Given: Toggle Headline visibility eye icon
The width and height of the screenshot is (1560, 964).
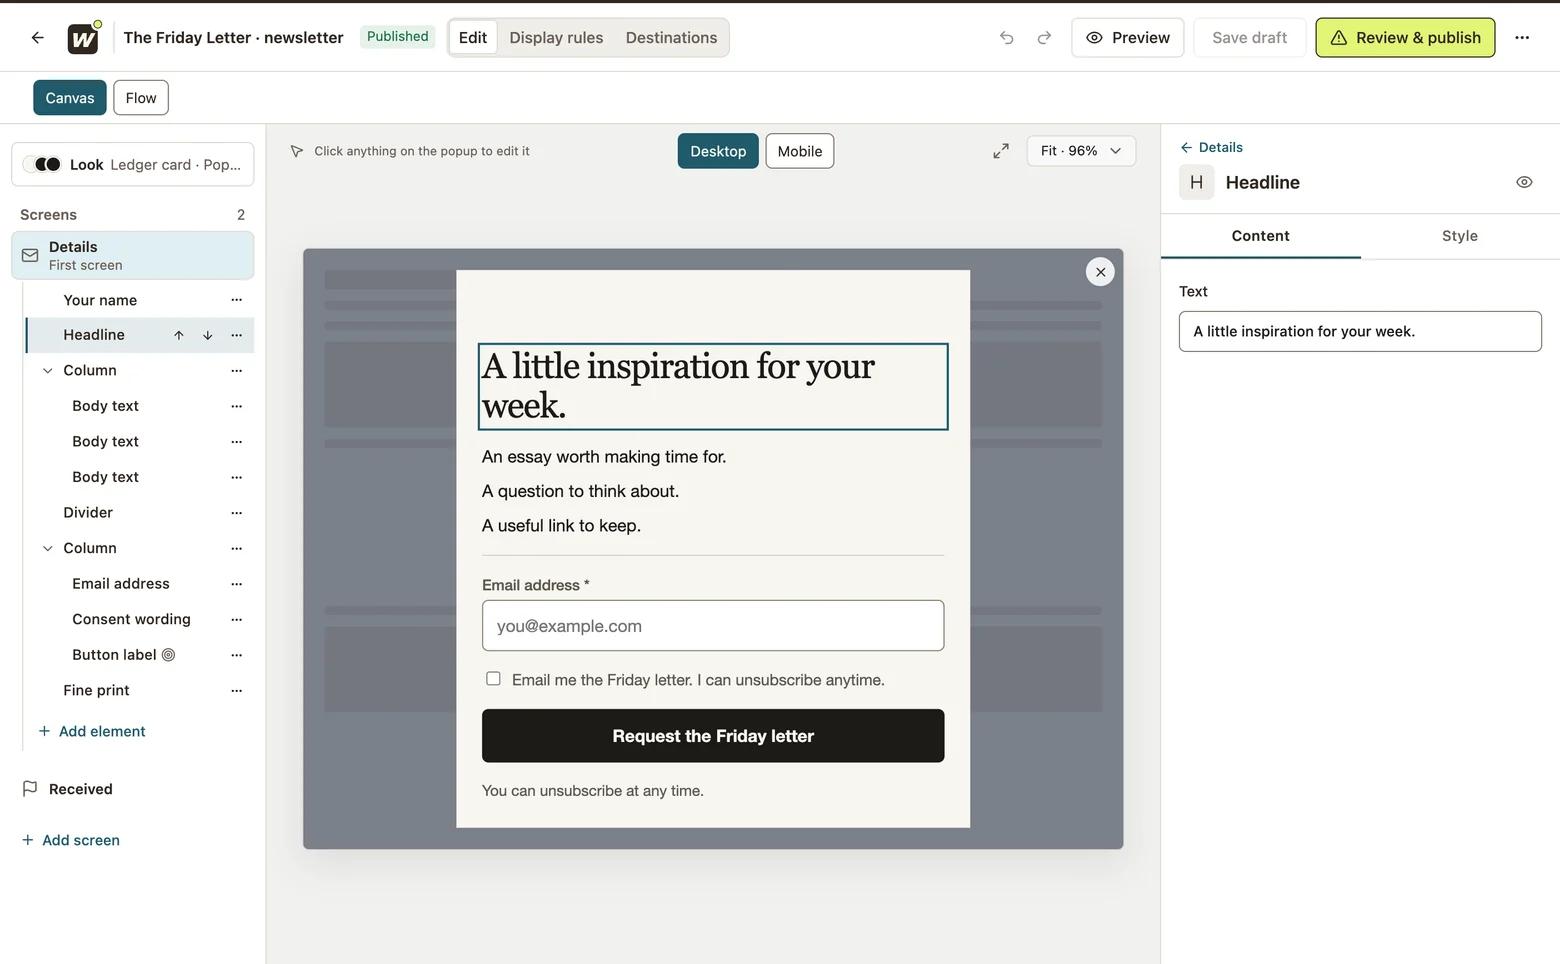Looking at the screenshot, I should pyautogui.click(x=1524, y=182).
